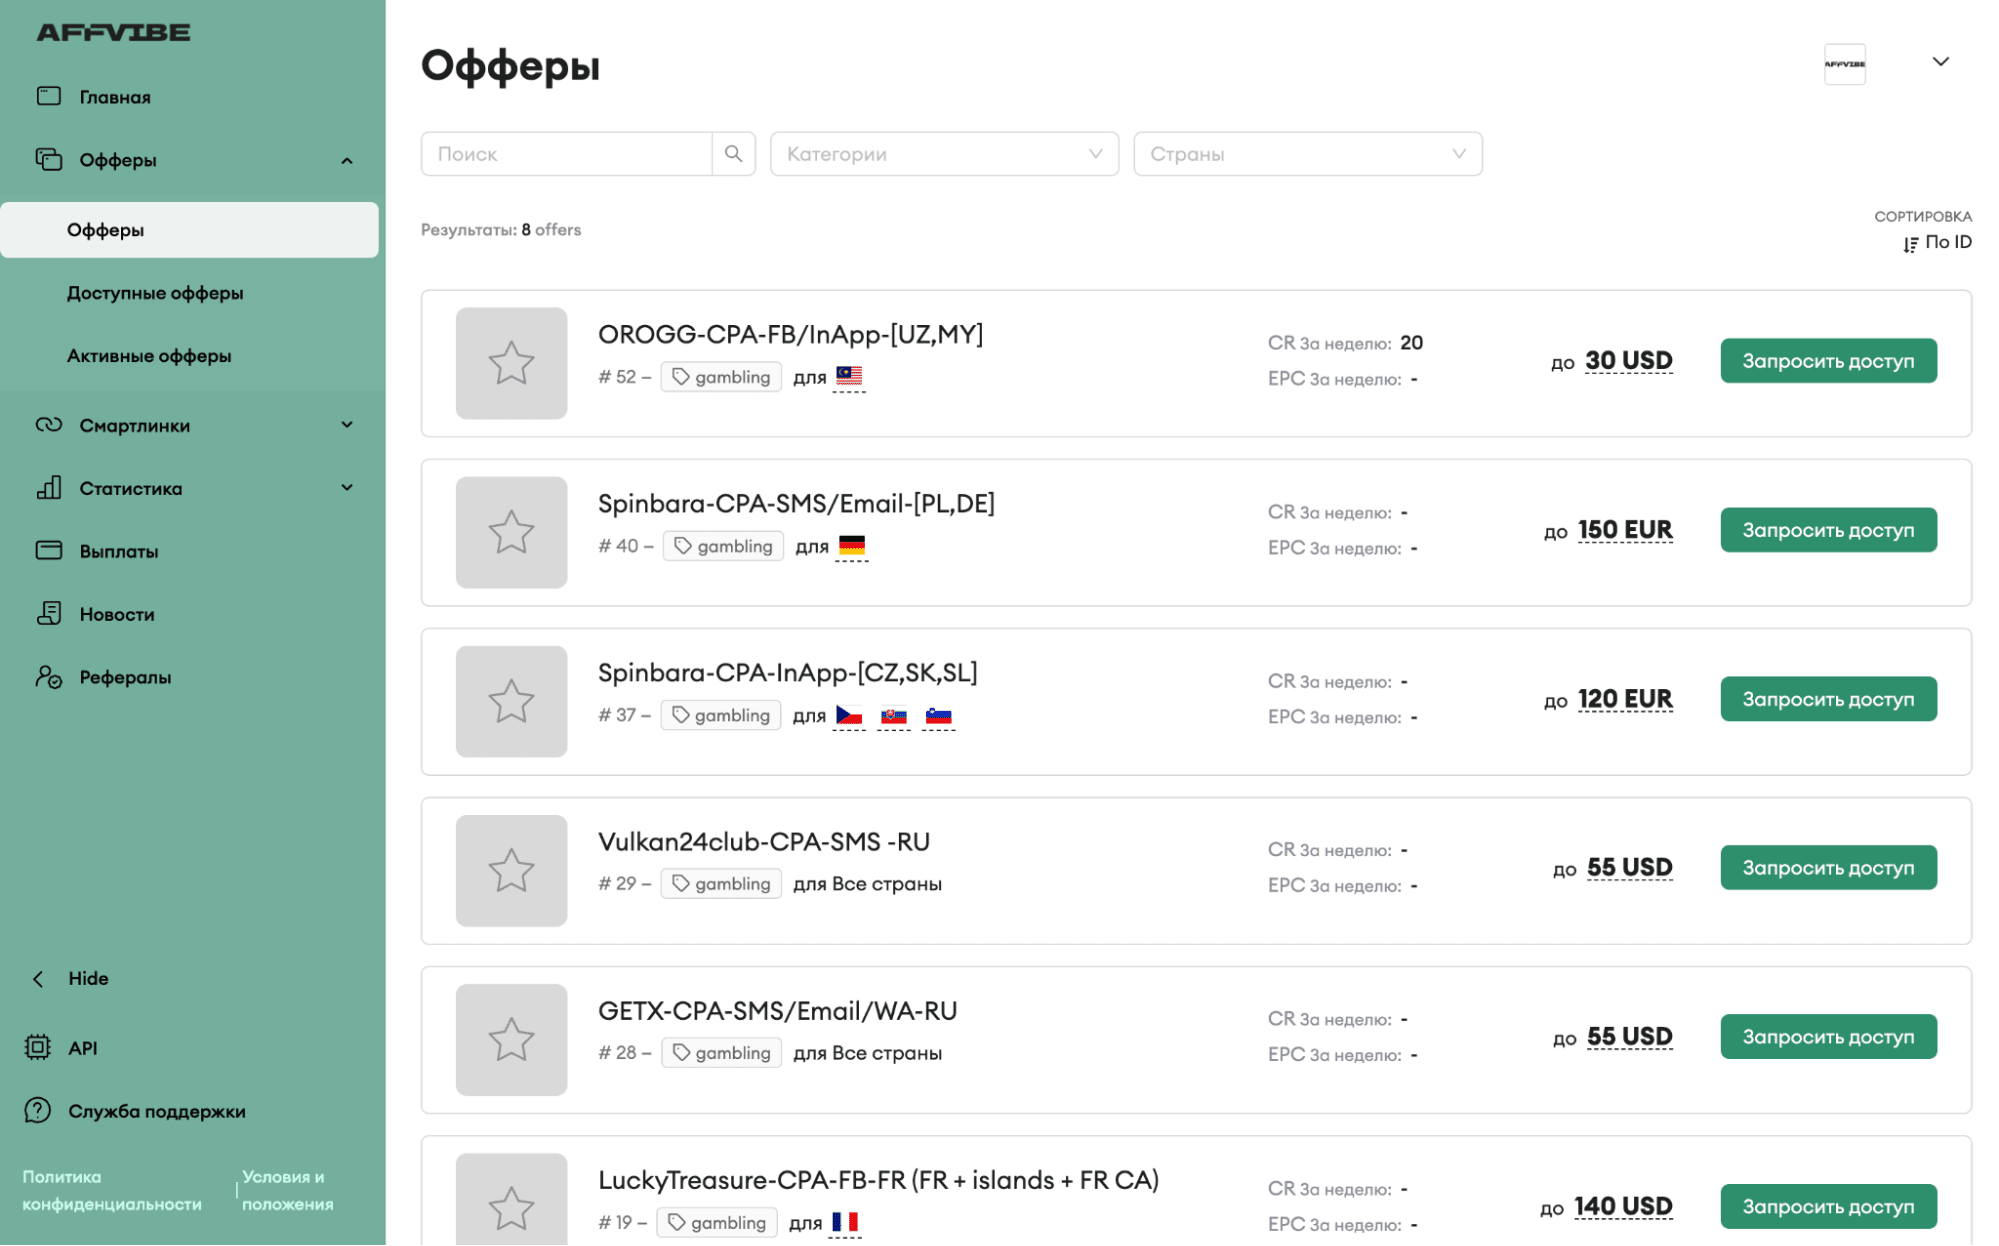Open Новости news page

click(x=116, y=614)
